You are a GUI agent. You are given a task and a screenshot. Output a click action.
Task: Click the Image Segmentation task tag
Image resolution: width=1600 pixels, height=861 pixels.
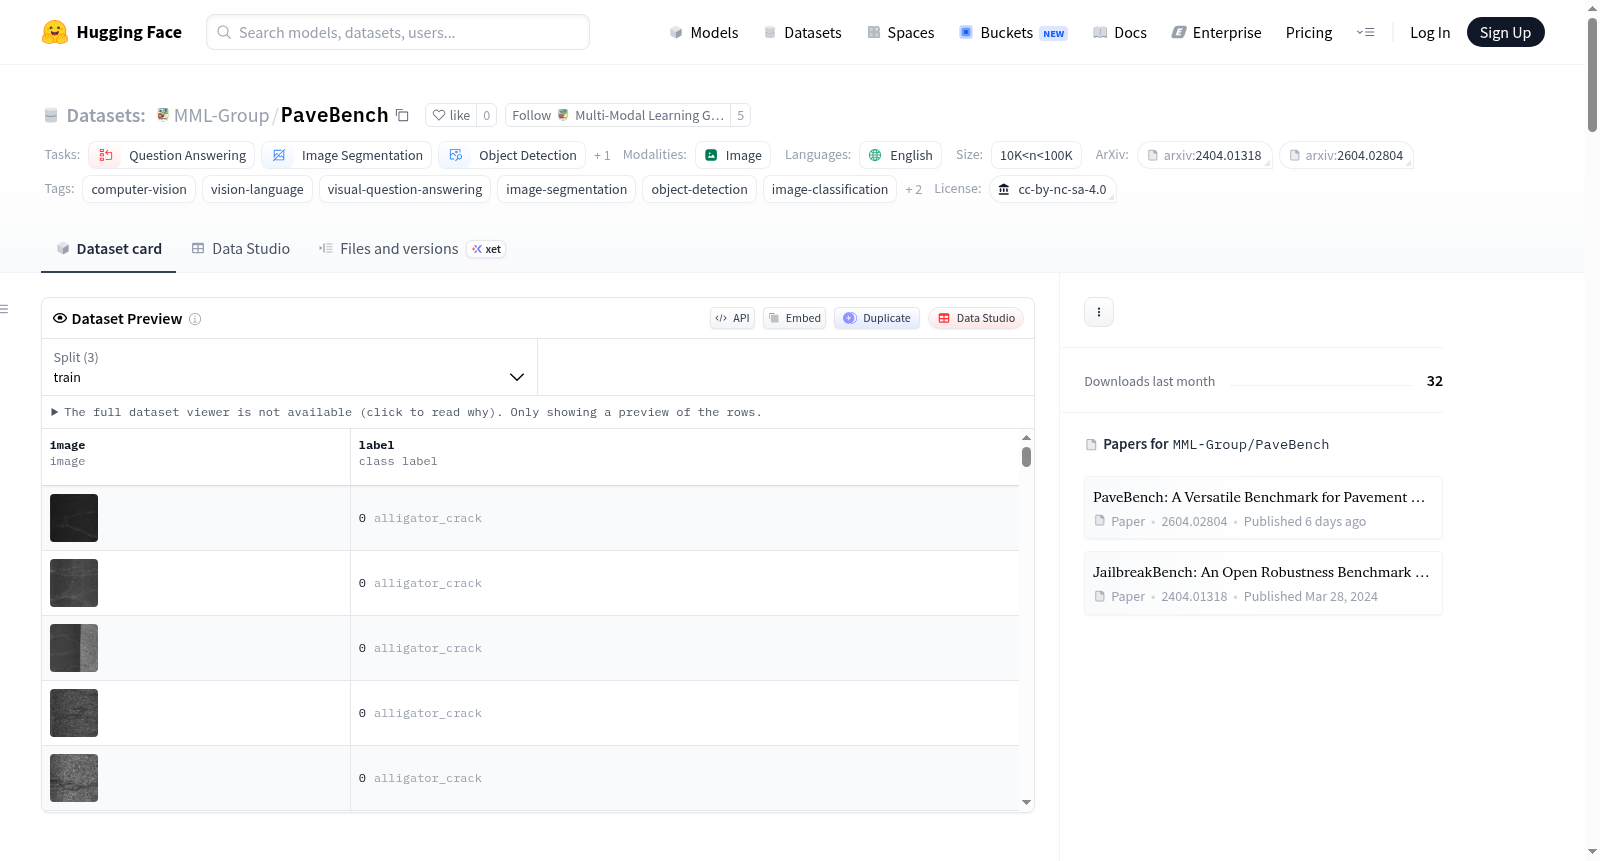pos(347,155)
